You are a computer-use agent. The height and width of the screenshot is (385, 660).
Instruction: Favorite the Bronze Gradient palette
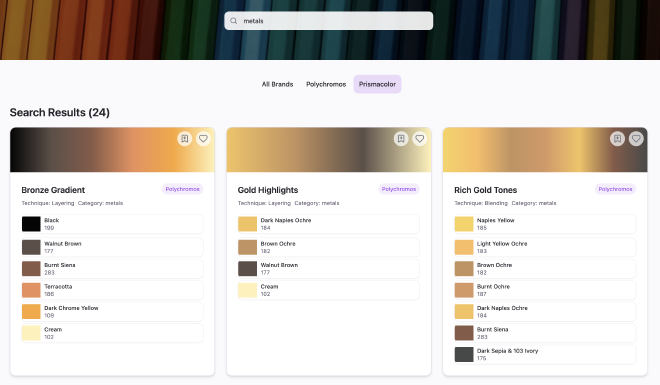(x=203, y=138)
